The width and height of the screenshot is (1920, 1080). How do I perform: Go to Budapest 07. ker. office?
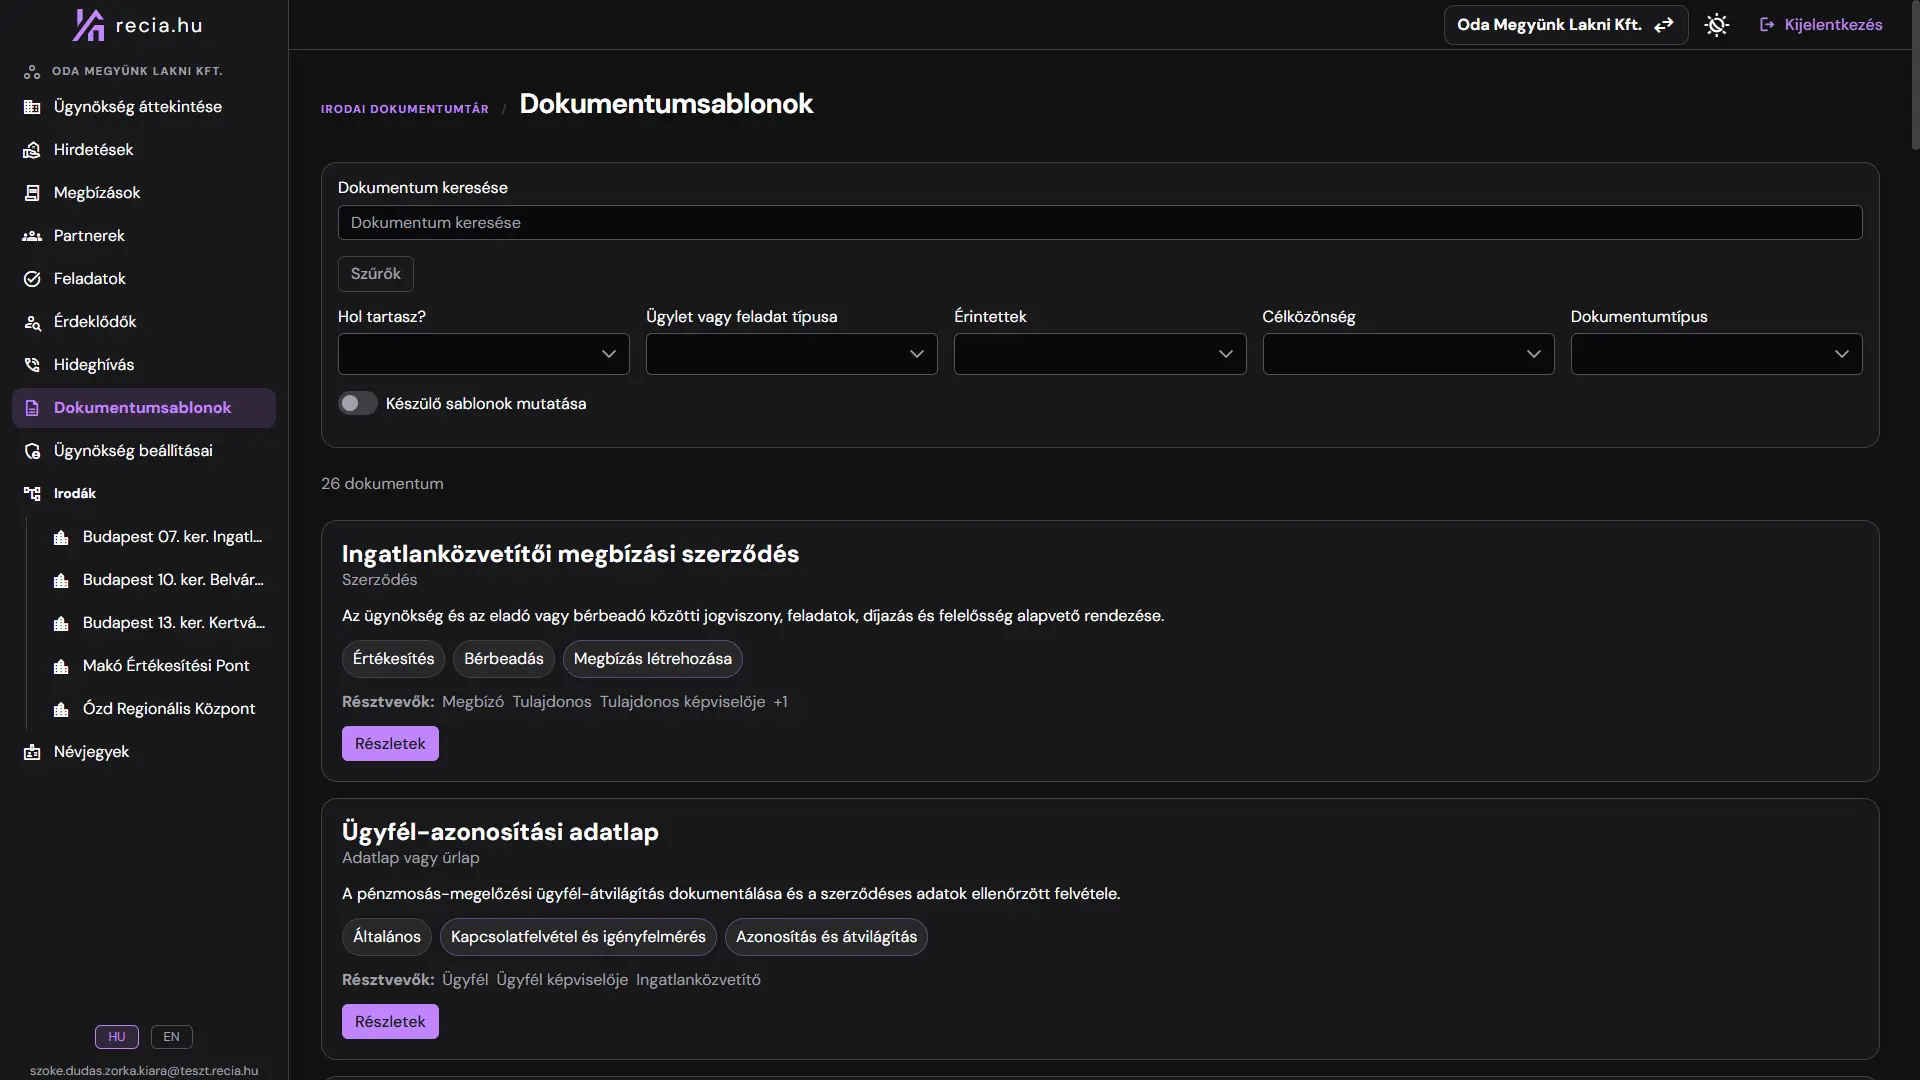160,537
